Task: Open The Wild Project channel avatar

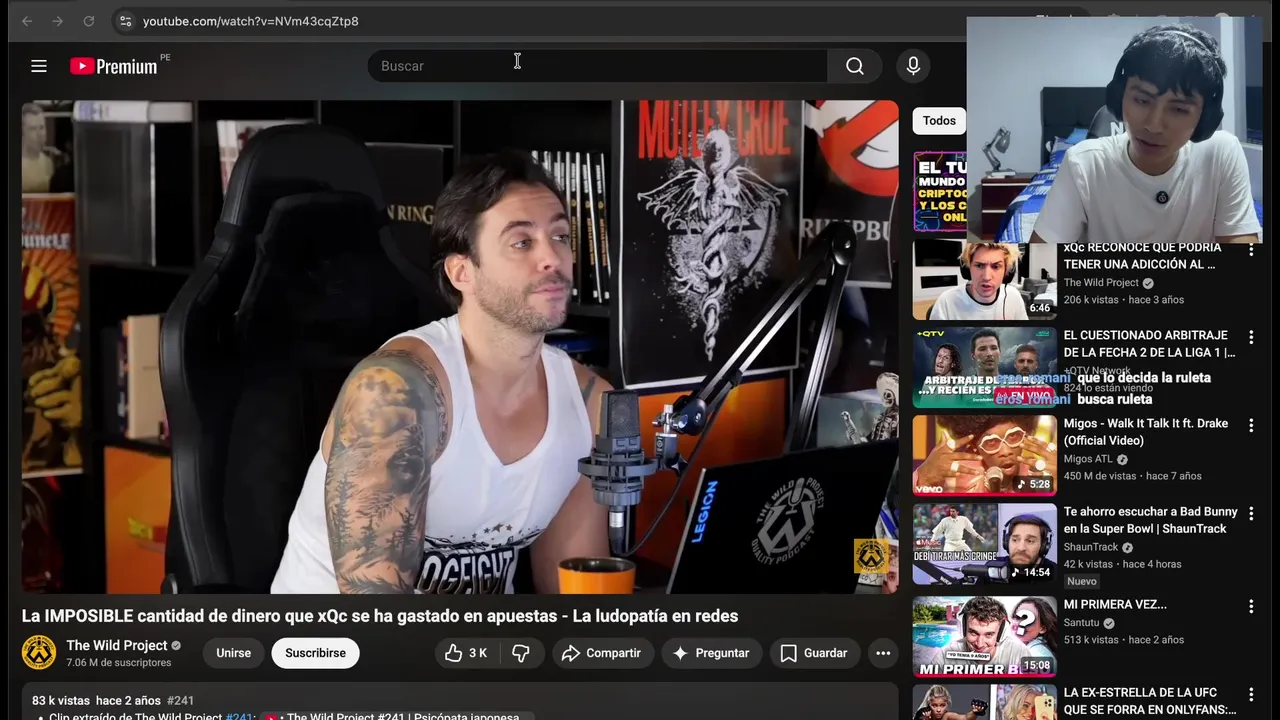Action: 39,653
